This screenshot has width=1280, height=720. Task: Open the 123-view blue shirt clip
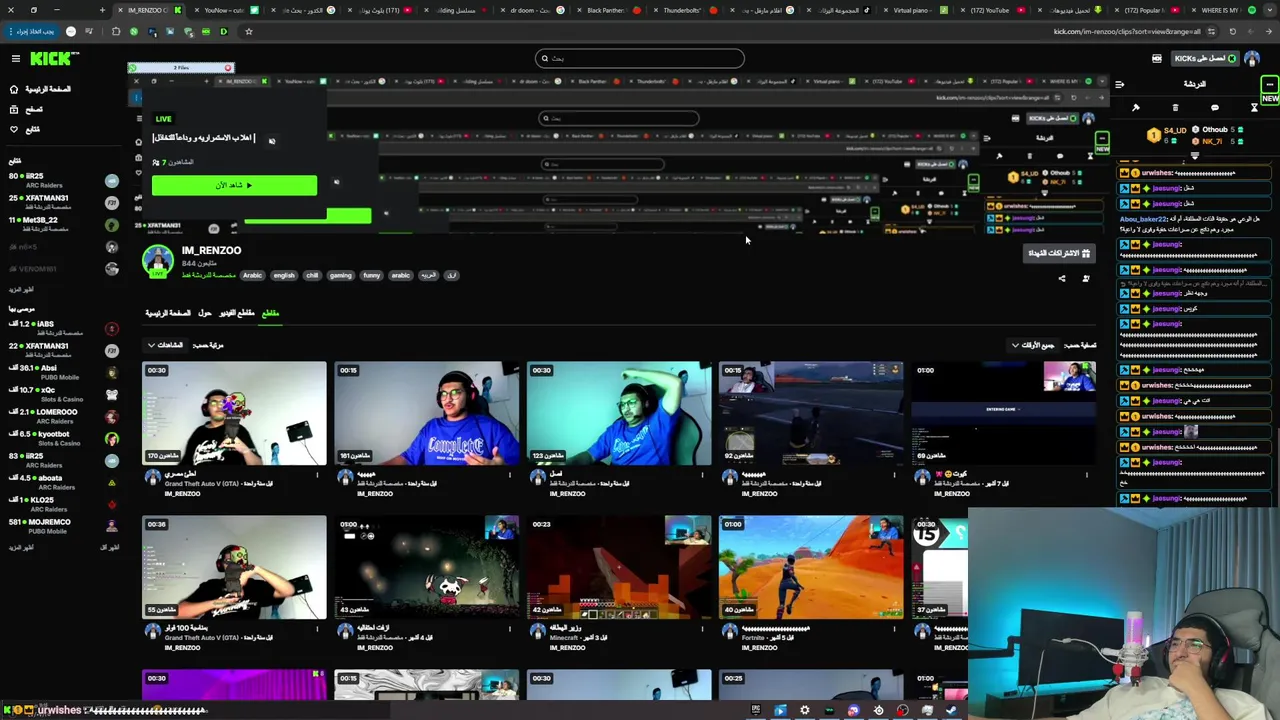pos(619,413)
